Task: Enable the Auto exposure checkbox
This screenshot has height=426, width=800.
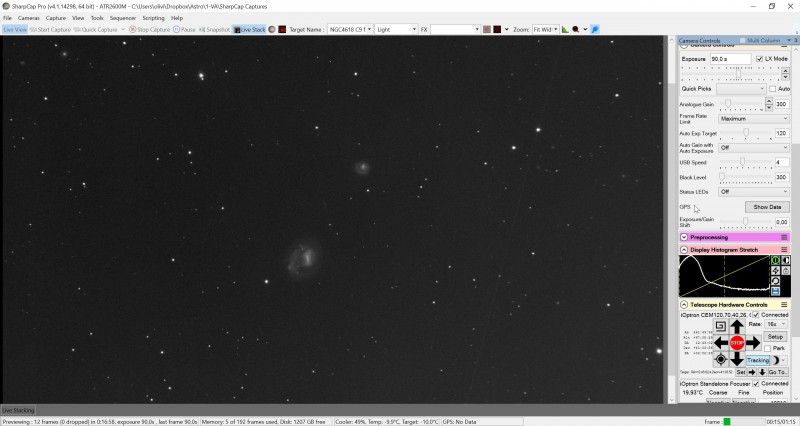Action: tap(772, 89)
